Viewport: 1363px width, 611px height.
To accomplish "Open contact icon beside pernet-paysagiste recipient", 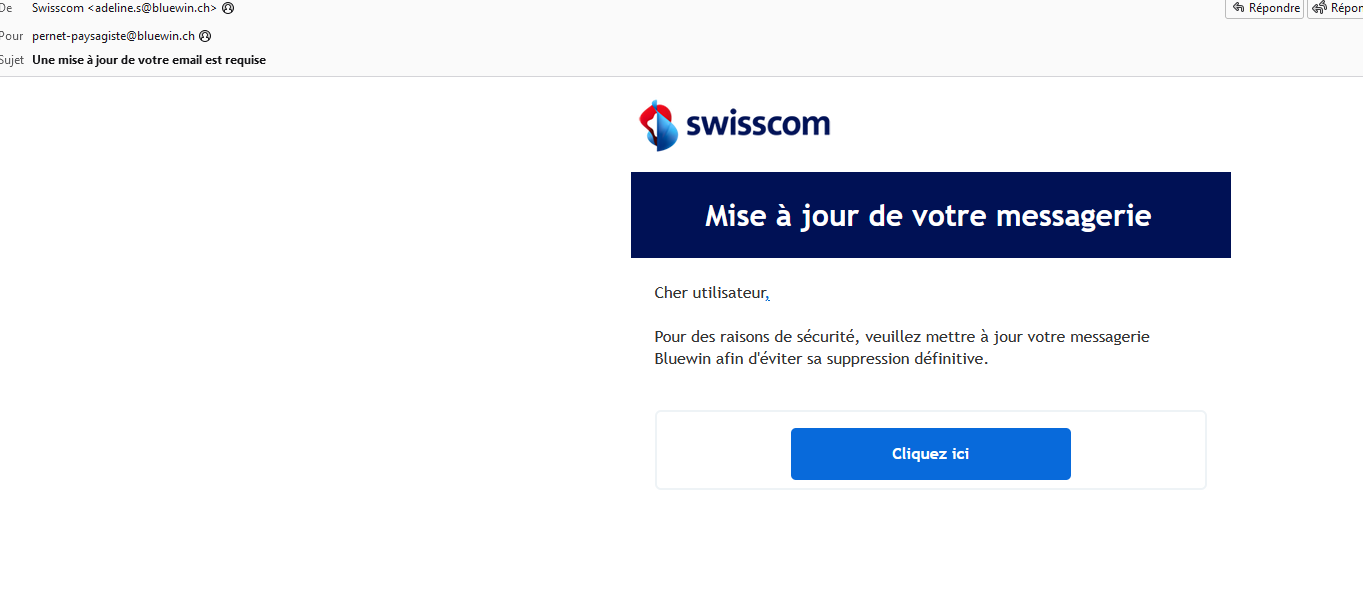I will coord(205,36).
